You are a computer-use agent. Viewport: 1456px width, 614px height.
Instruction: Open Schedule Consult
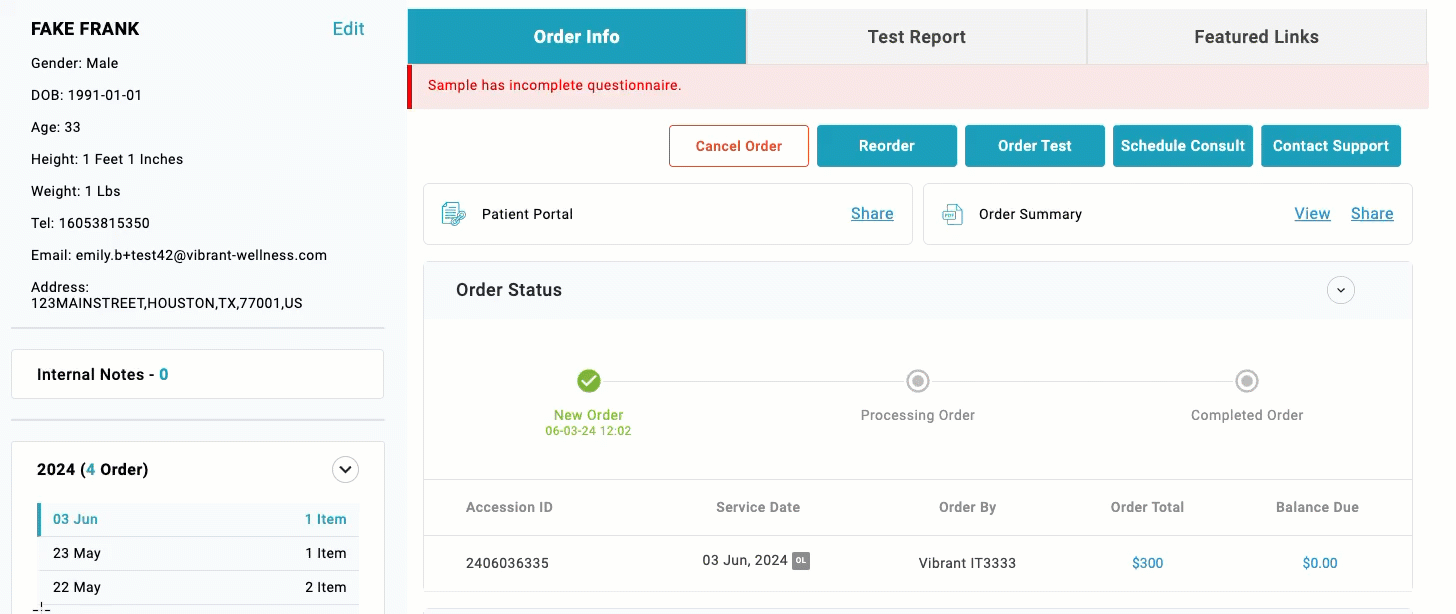tap(1182, 146)
